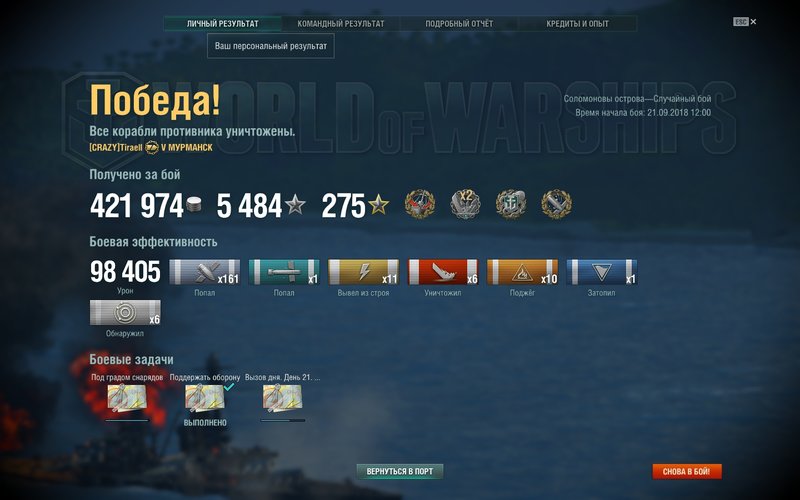
Task: Click the last achievement medal icon
Action: tap(557, 204)
